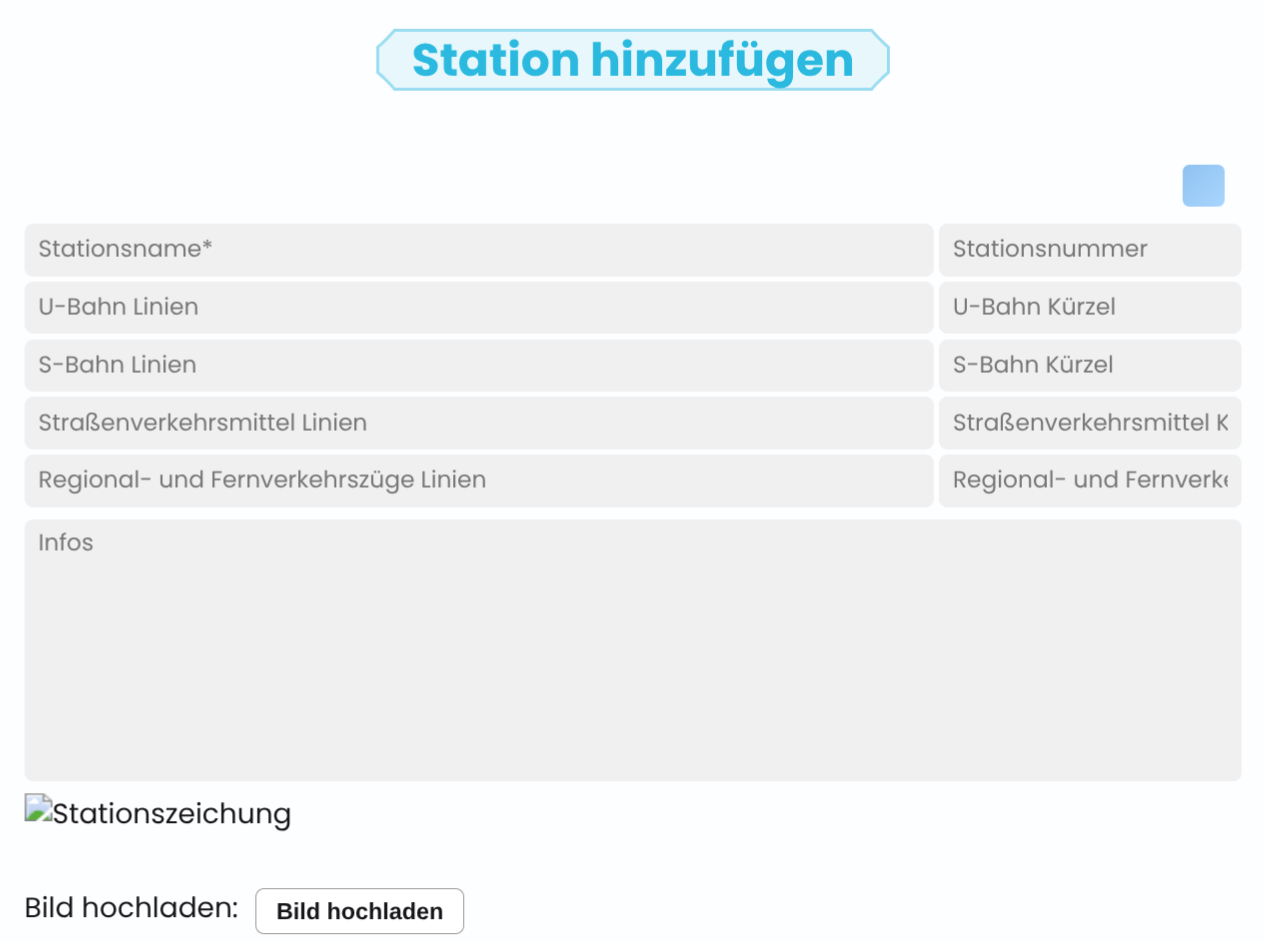
Task: Focus the Straßenverkehrsmittel Linien input
Action: (478, 423)
